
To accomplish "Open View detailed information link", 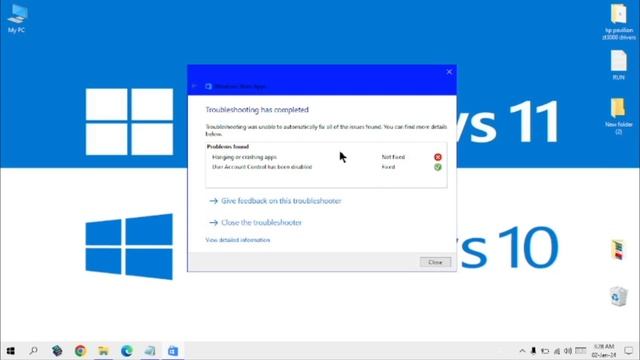I will 238,240.
